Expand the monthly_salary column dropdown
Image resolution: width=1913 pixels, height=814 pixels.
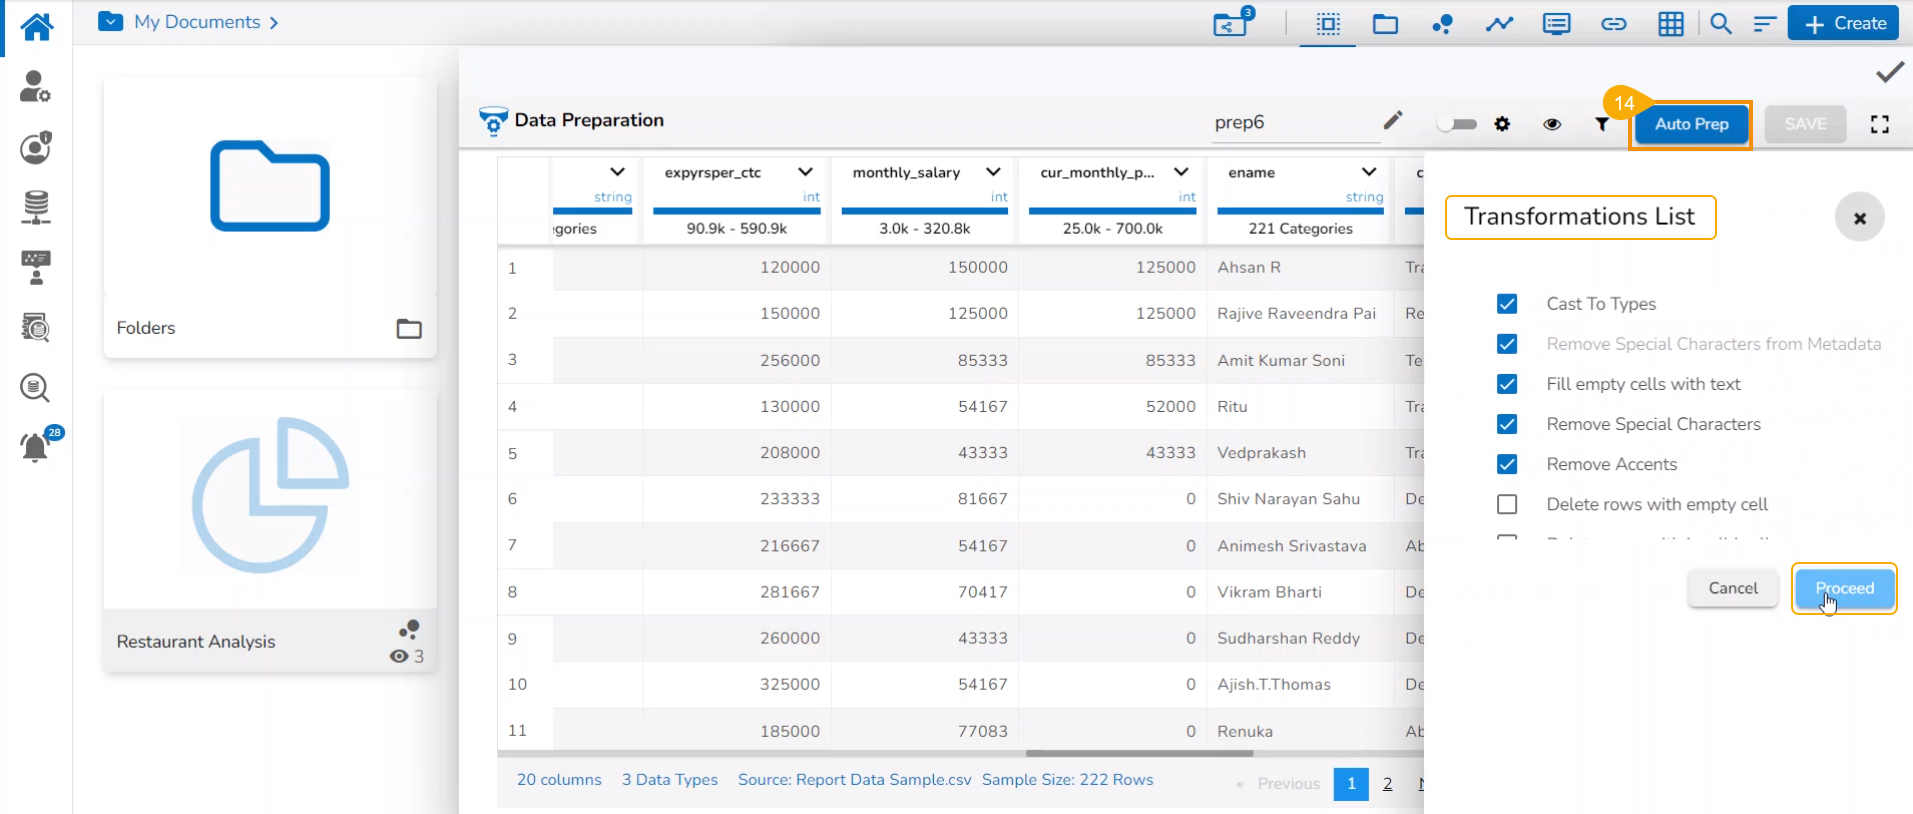pyautogui.click(x=993, y=172)
